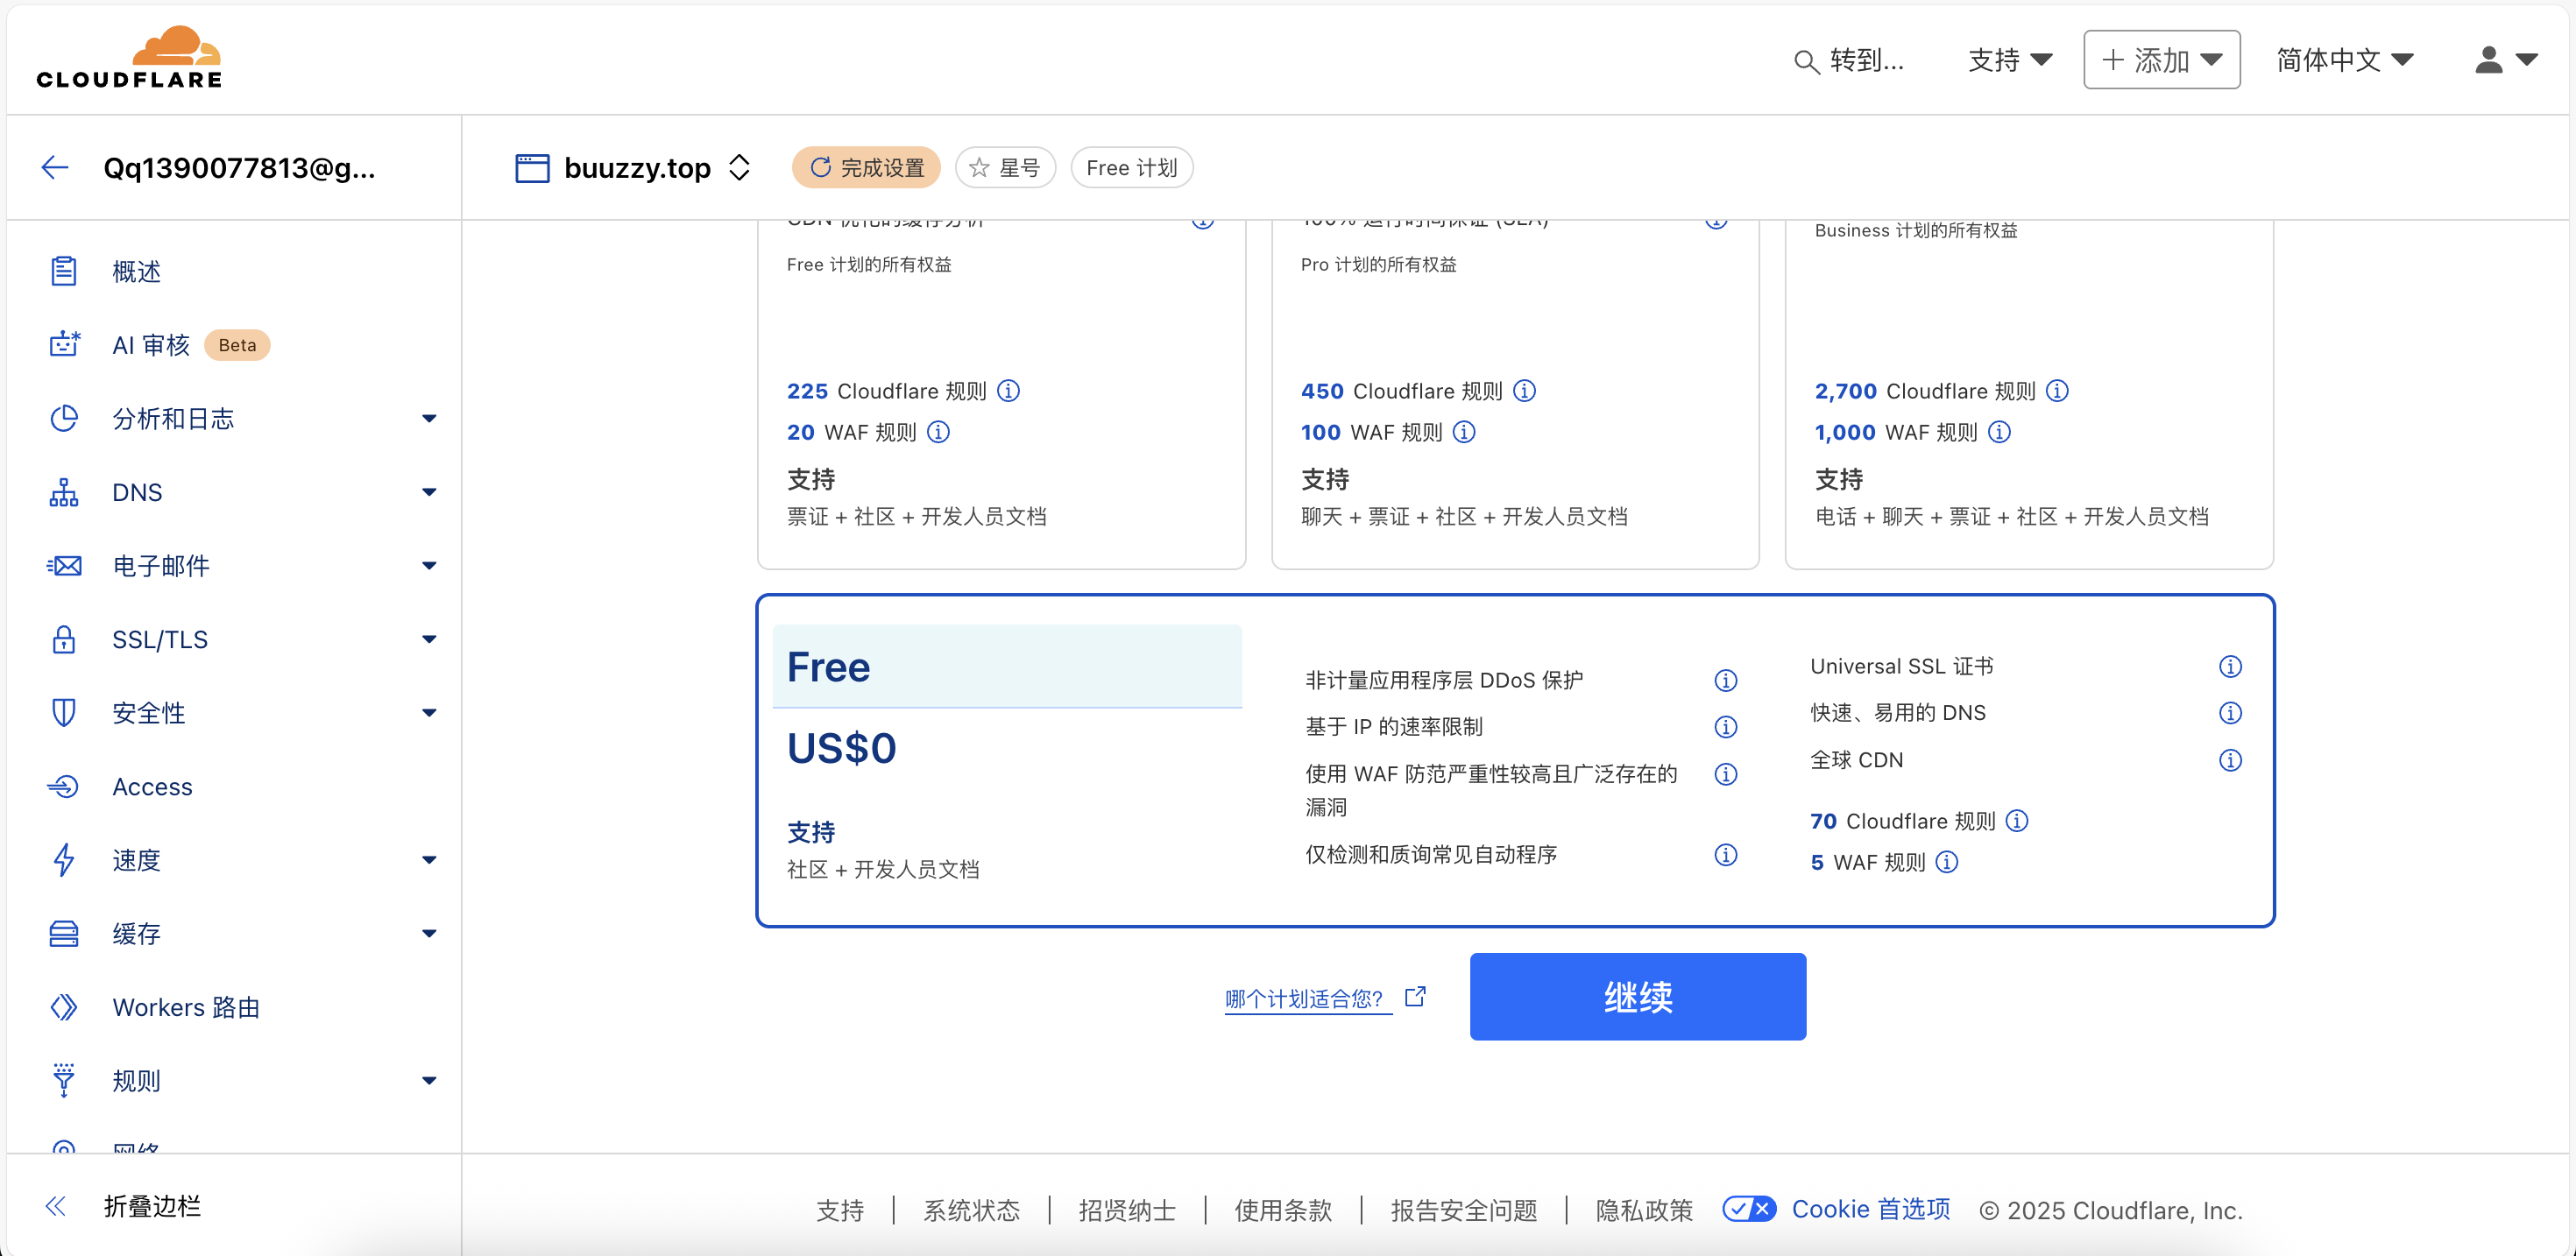Expand the SSL/TLS submenu arrow

pos(429,639)
